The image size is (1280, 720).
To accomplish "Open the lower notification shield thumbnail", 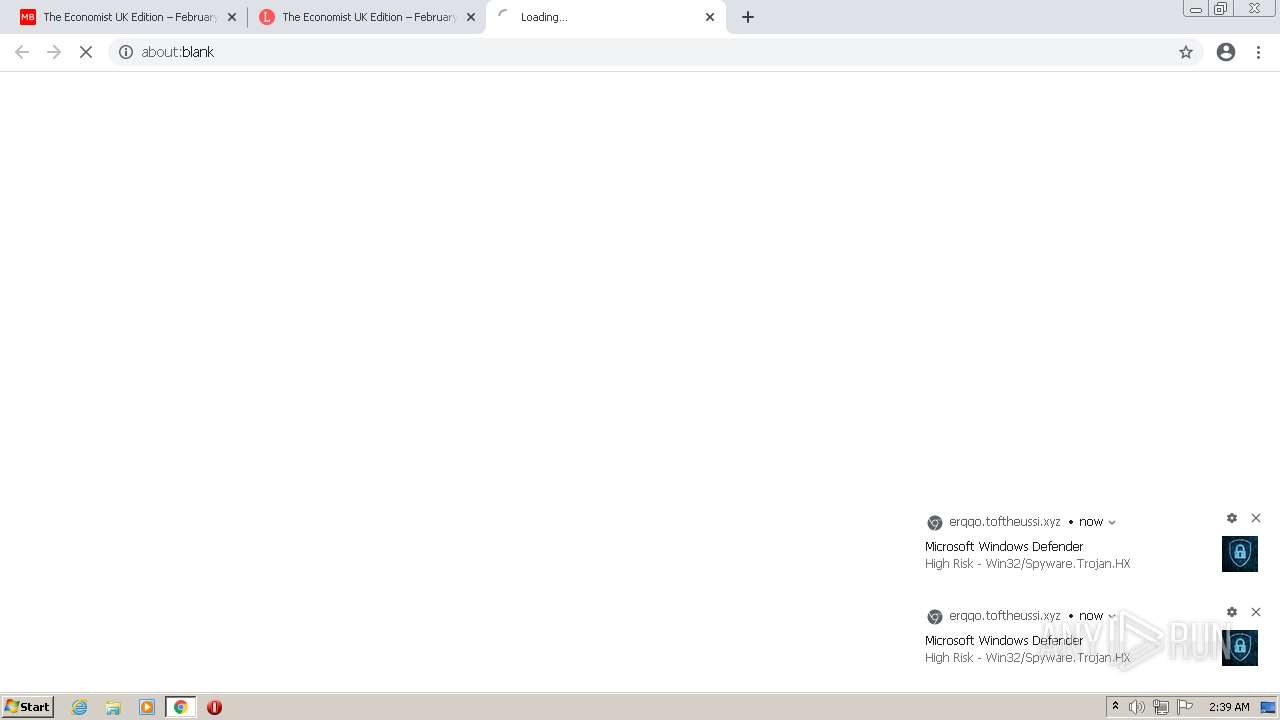I will [x=1240, y=648].
